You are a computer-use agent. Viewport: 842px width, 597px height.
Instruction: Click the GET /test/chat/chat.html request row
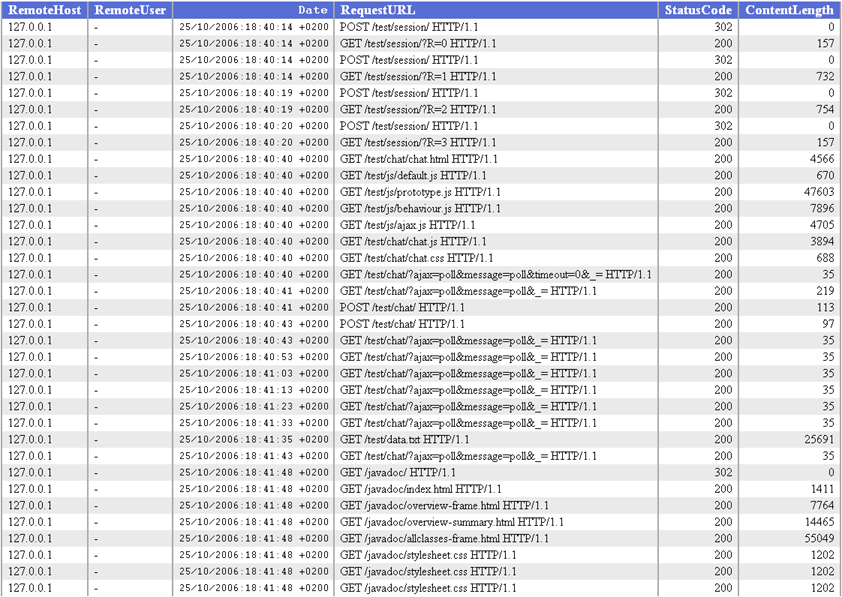418,159
